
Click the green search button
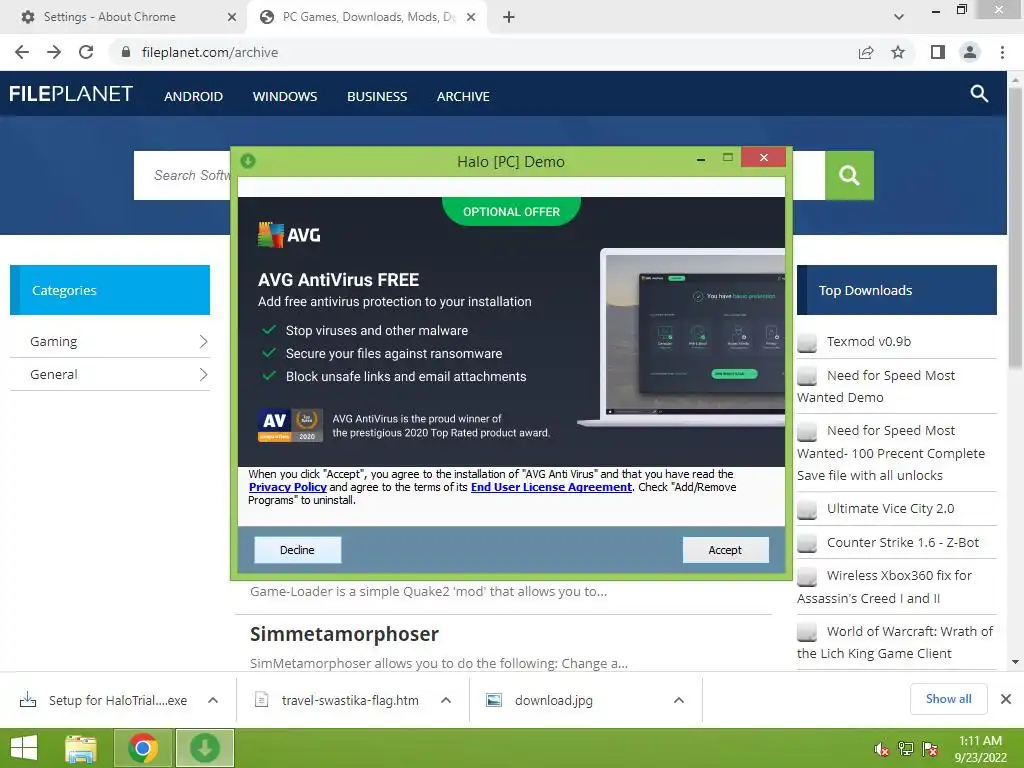[x=849, y=175]
